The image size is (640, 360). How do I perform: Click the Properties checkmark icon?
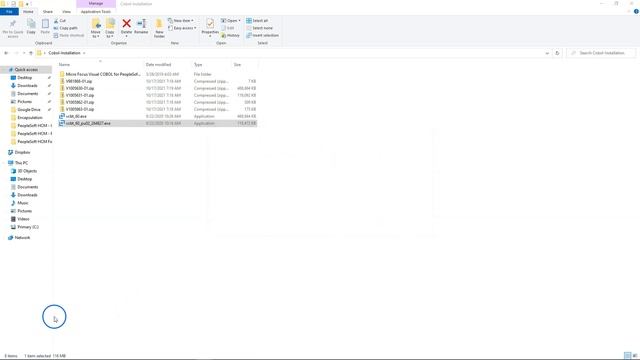(210, 24)
